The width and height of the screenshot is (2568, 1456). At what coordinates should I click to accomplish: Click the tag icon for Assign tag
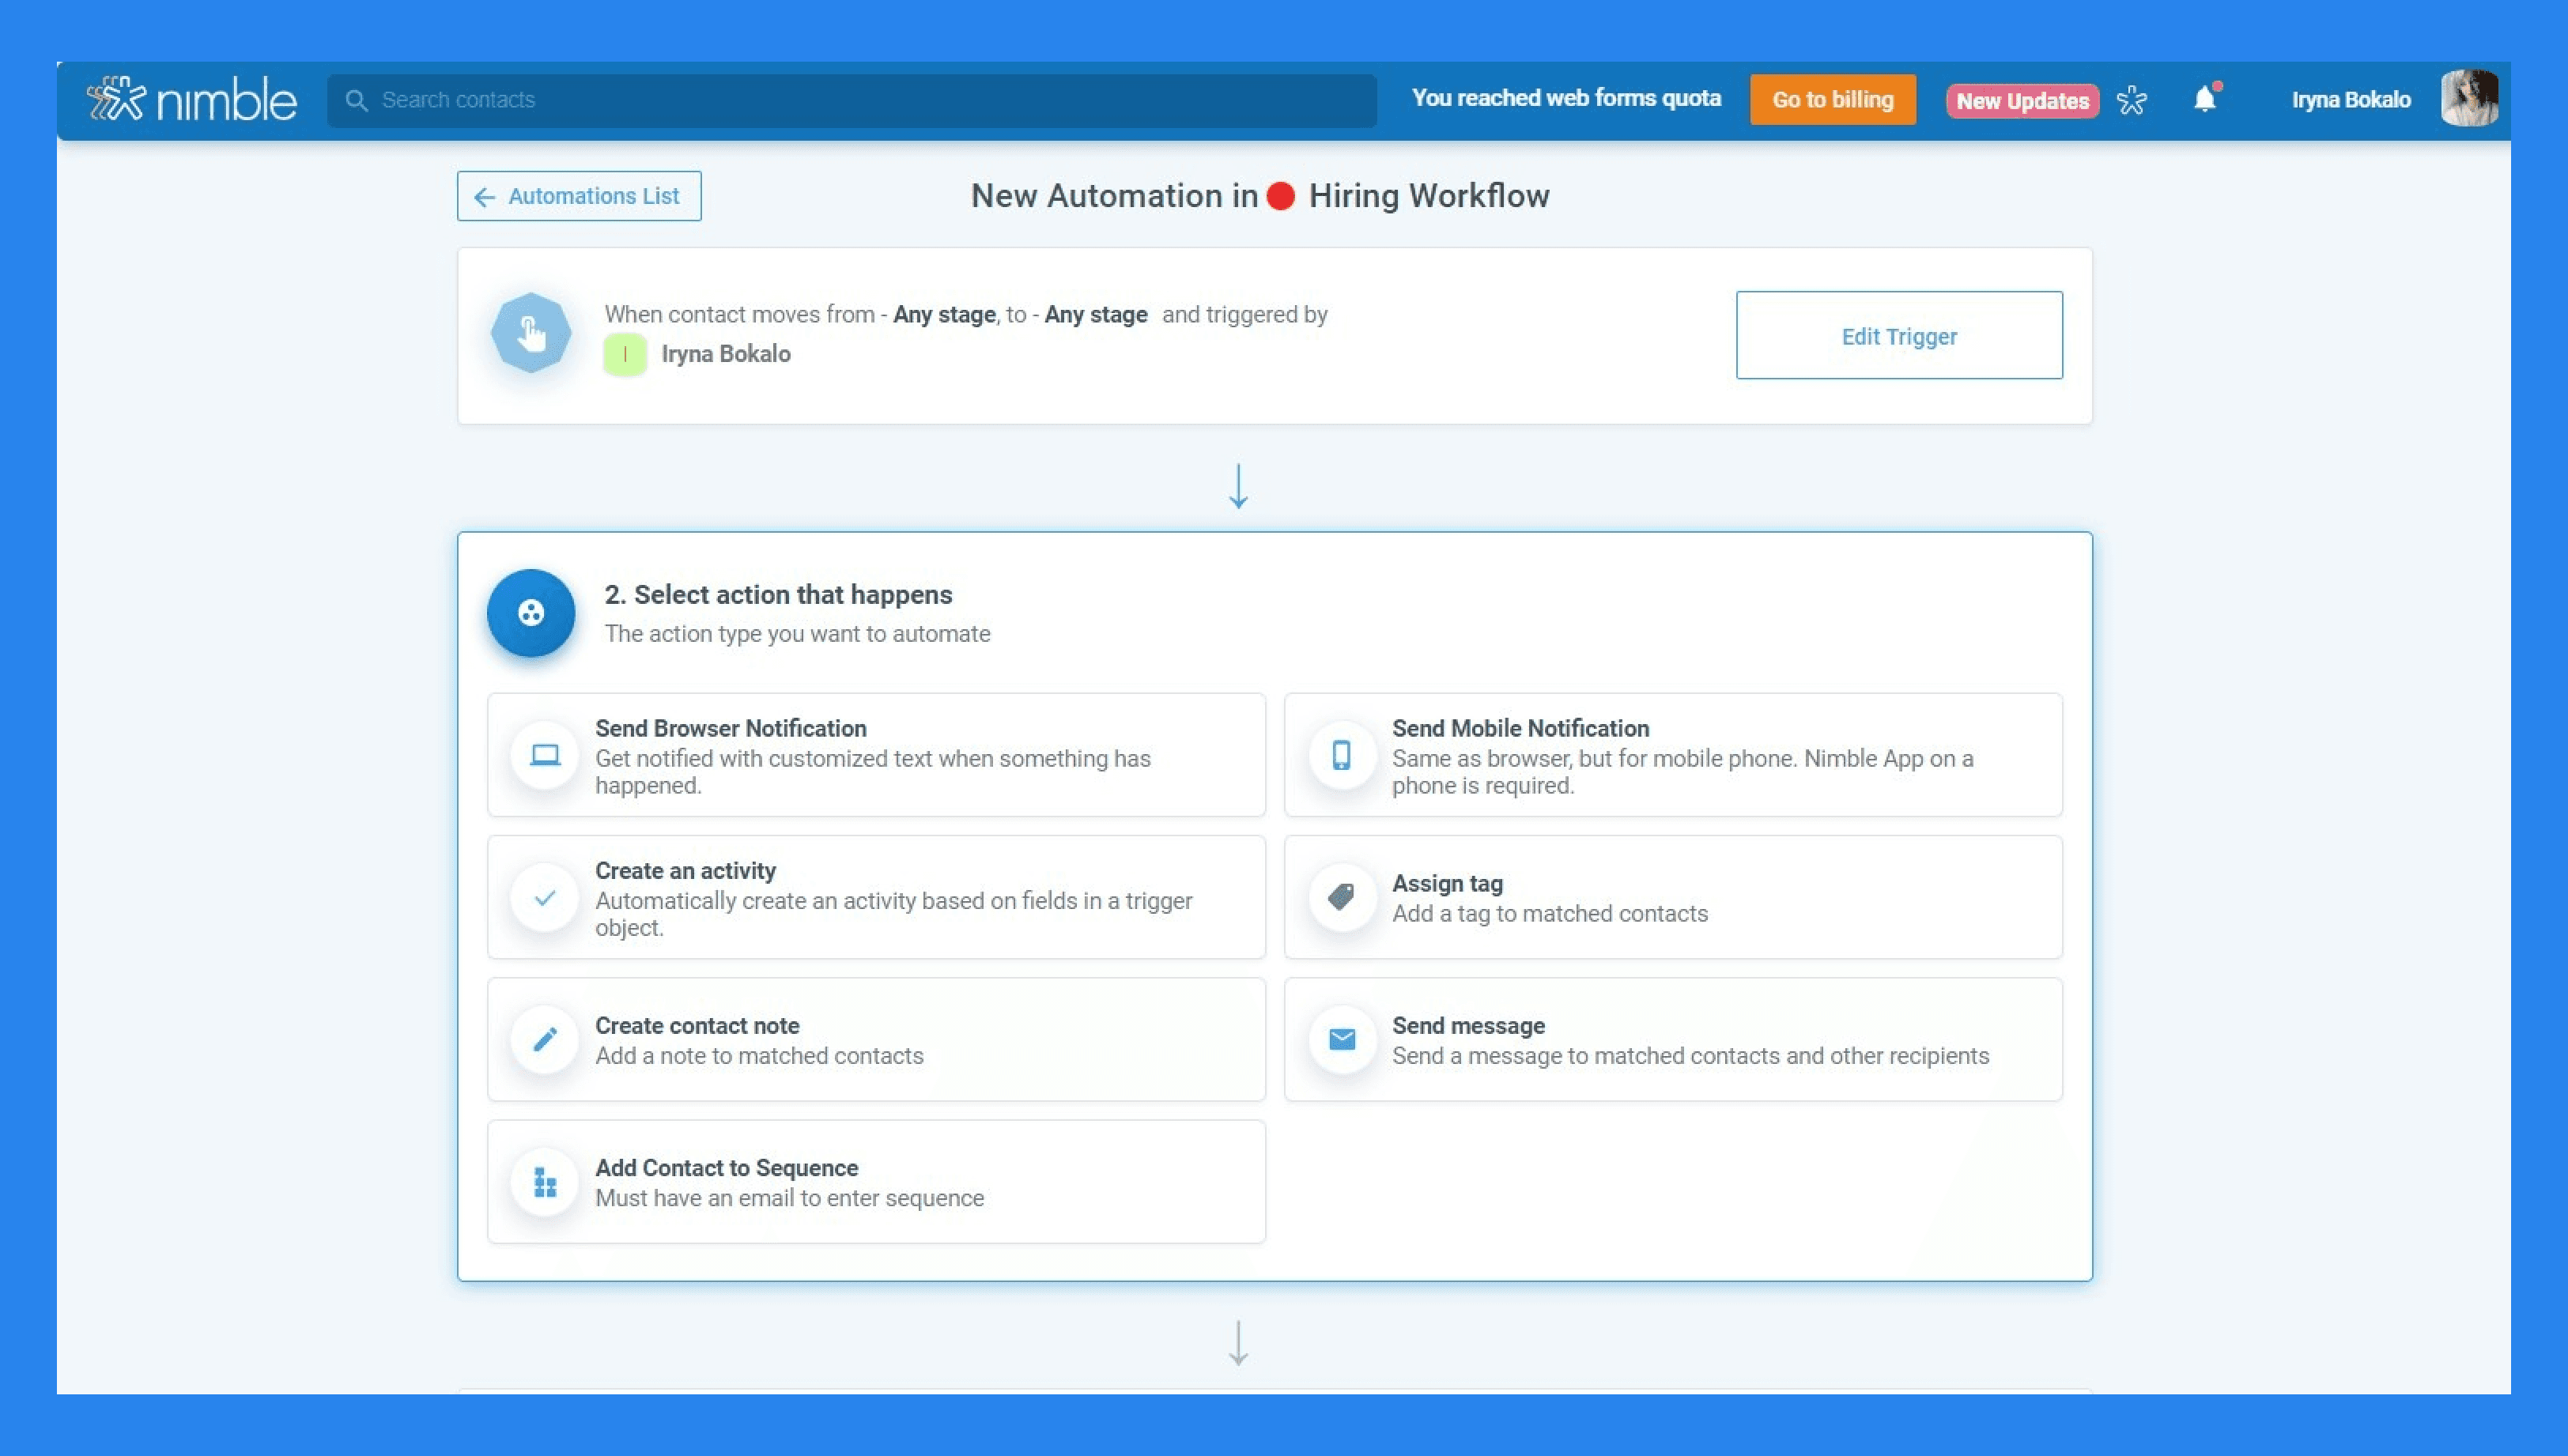click(x=1342, y=897)
